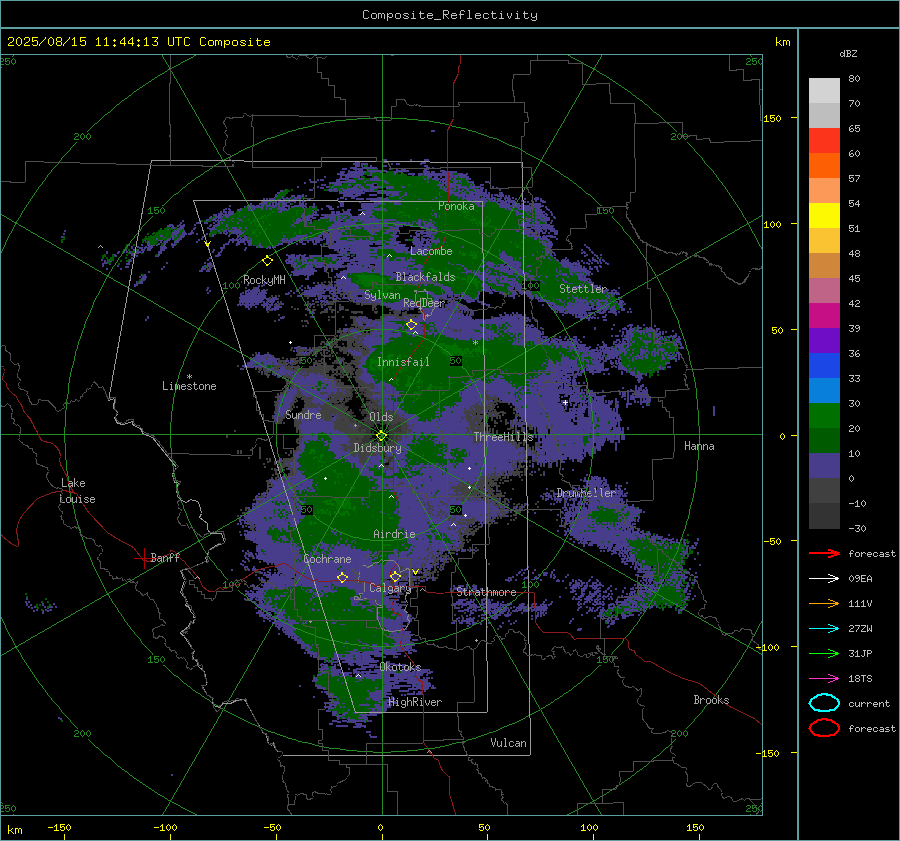Click the Calgary city label

(390, 588)
